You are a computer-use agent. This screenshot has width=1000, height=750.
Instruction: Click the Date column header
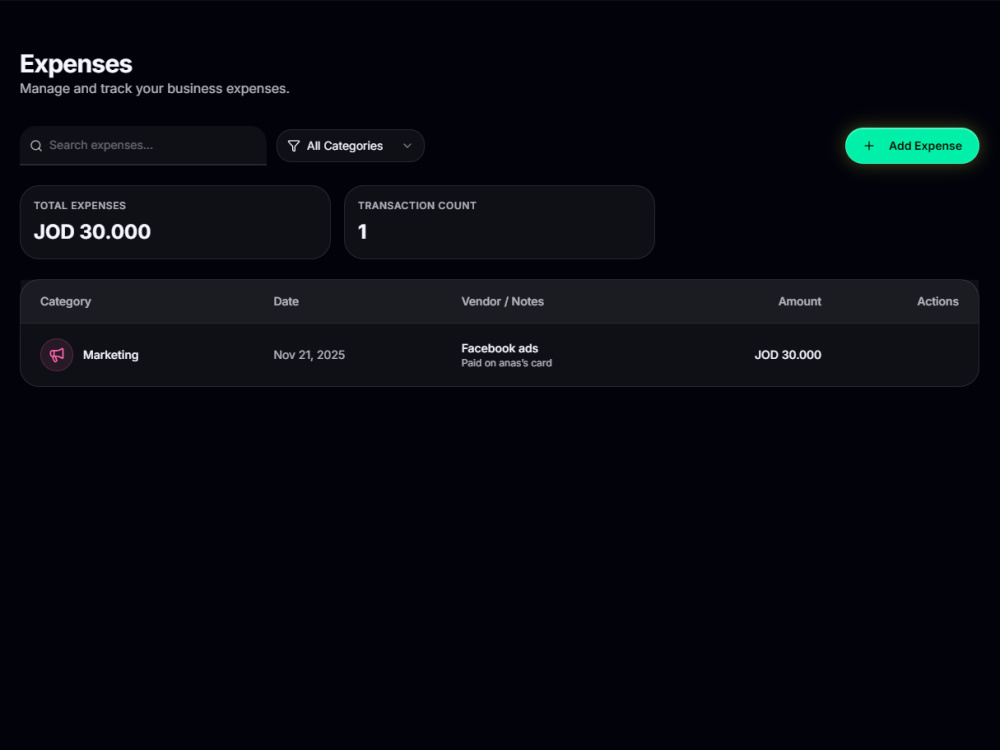[286, 302]
